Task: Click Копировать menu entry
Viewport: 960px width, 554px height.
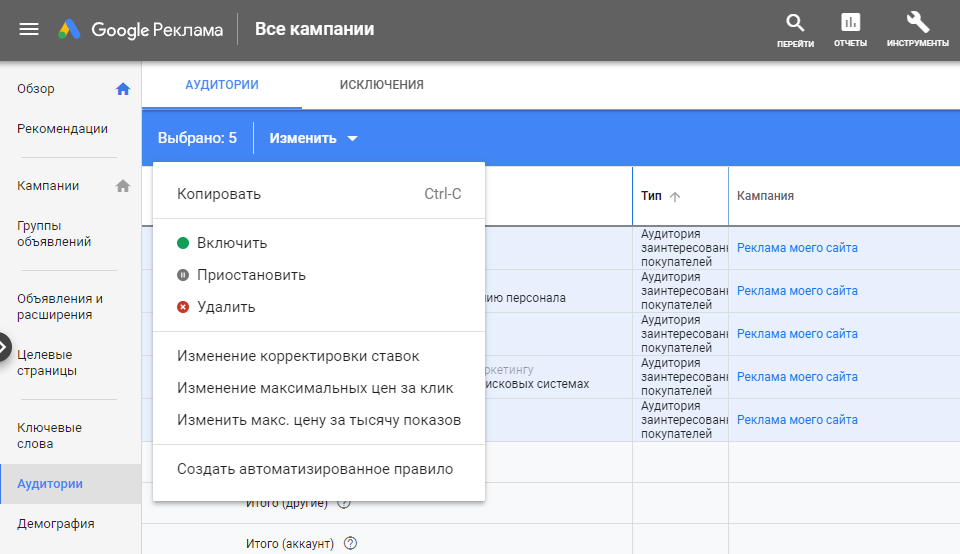Action: tap(219, 194)
